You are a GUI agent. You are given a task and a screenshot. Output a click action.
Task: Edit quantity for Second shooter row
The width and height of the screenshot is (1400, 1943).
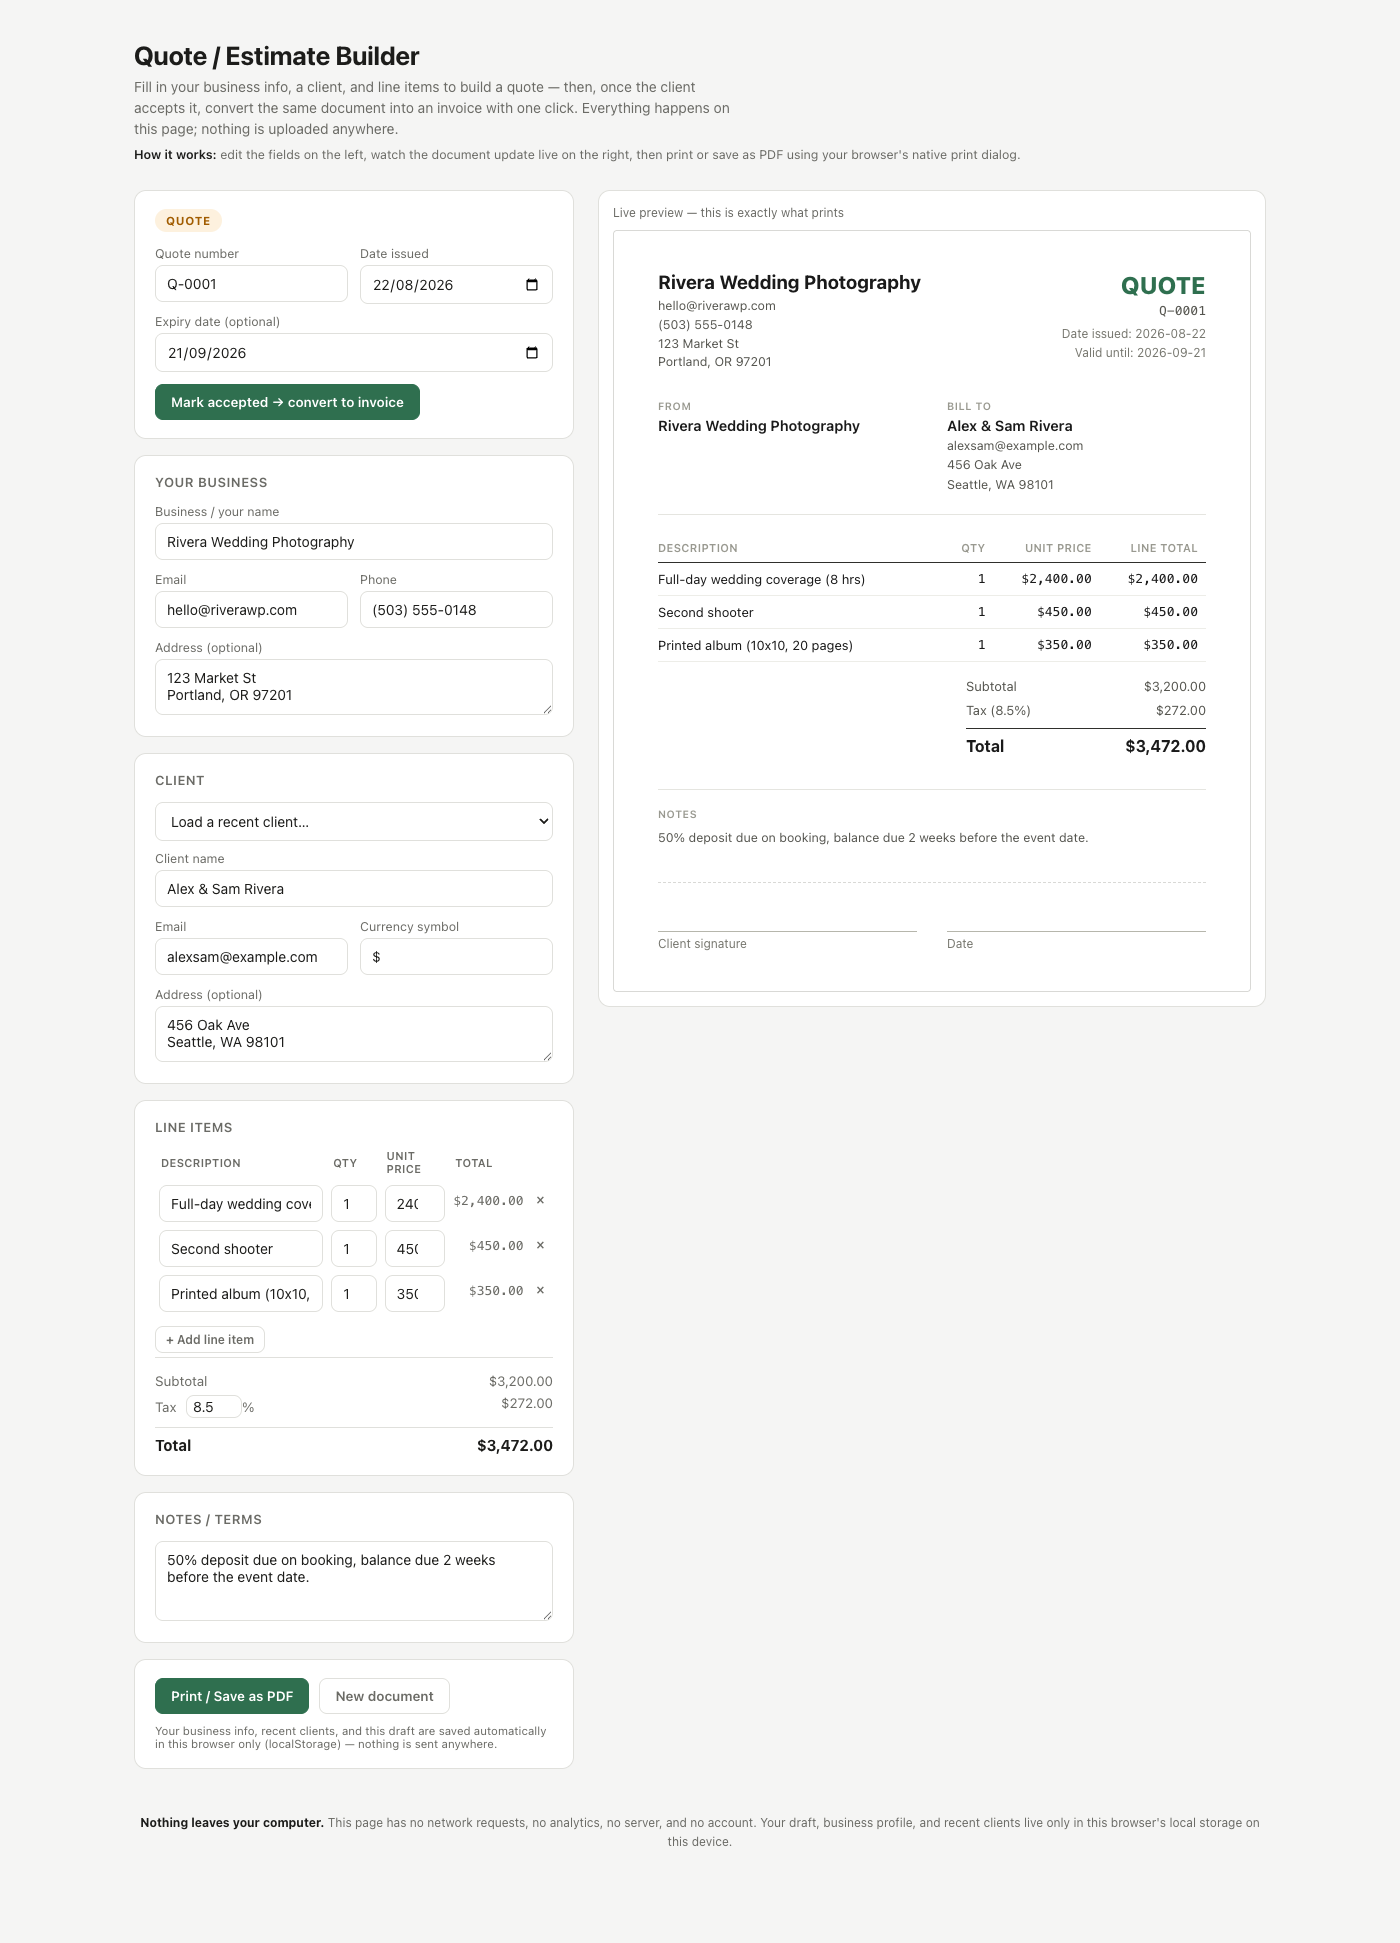pyautogui.click(x=354, y=1249)
